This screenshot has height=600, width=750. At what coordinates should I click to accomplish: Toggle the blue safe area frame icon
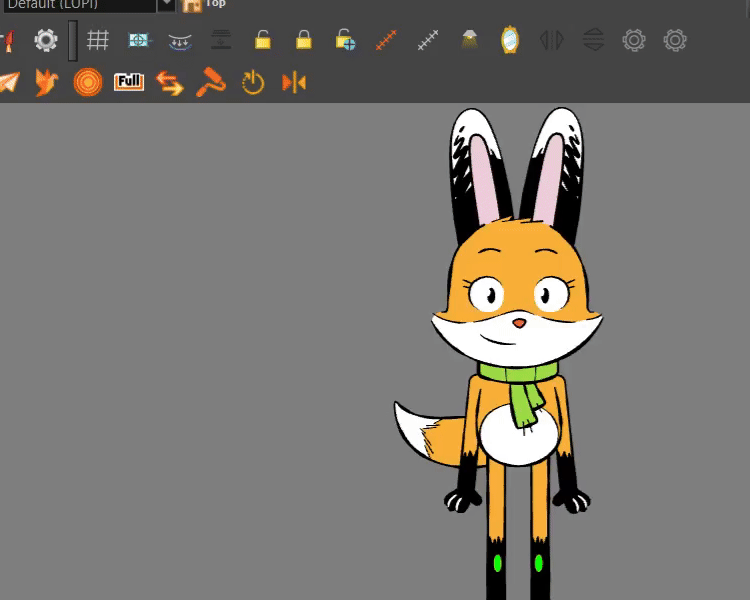tap(139, 41)
